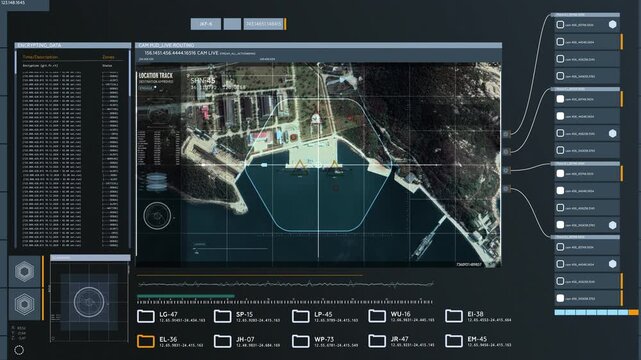Click the stacked discs icon on the map overlay
This screenshot has height=360, width=641.
(x=157, y=181)
